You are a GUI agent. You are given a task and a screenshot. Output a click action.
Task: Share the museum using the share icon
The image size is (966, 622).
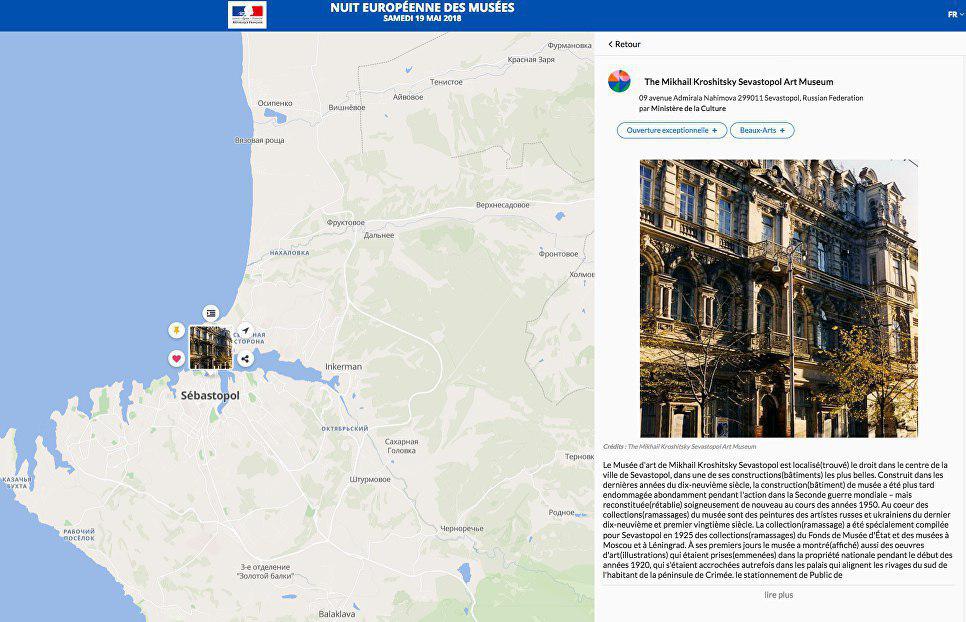(245, 359)
